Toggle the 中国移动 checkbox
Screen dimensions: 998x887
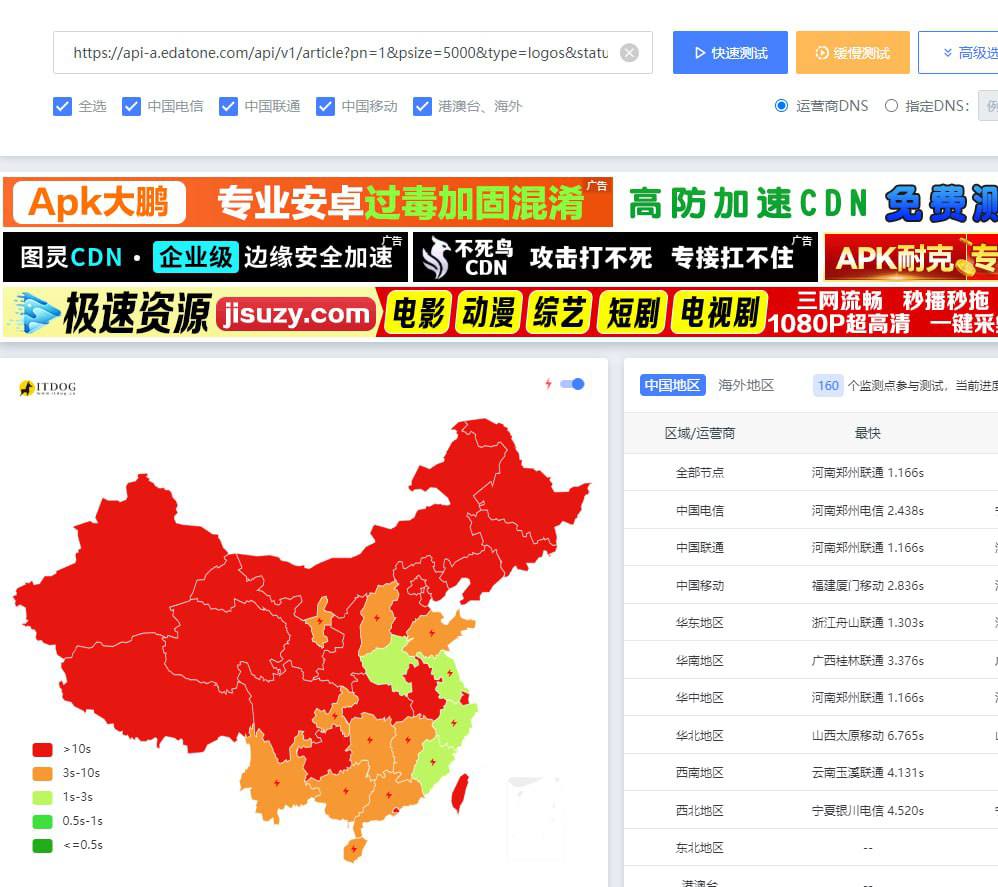point(326,106)
